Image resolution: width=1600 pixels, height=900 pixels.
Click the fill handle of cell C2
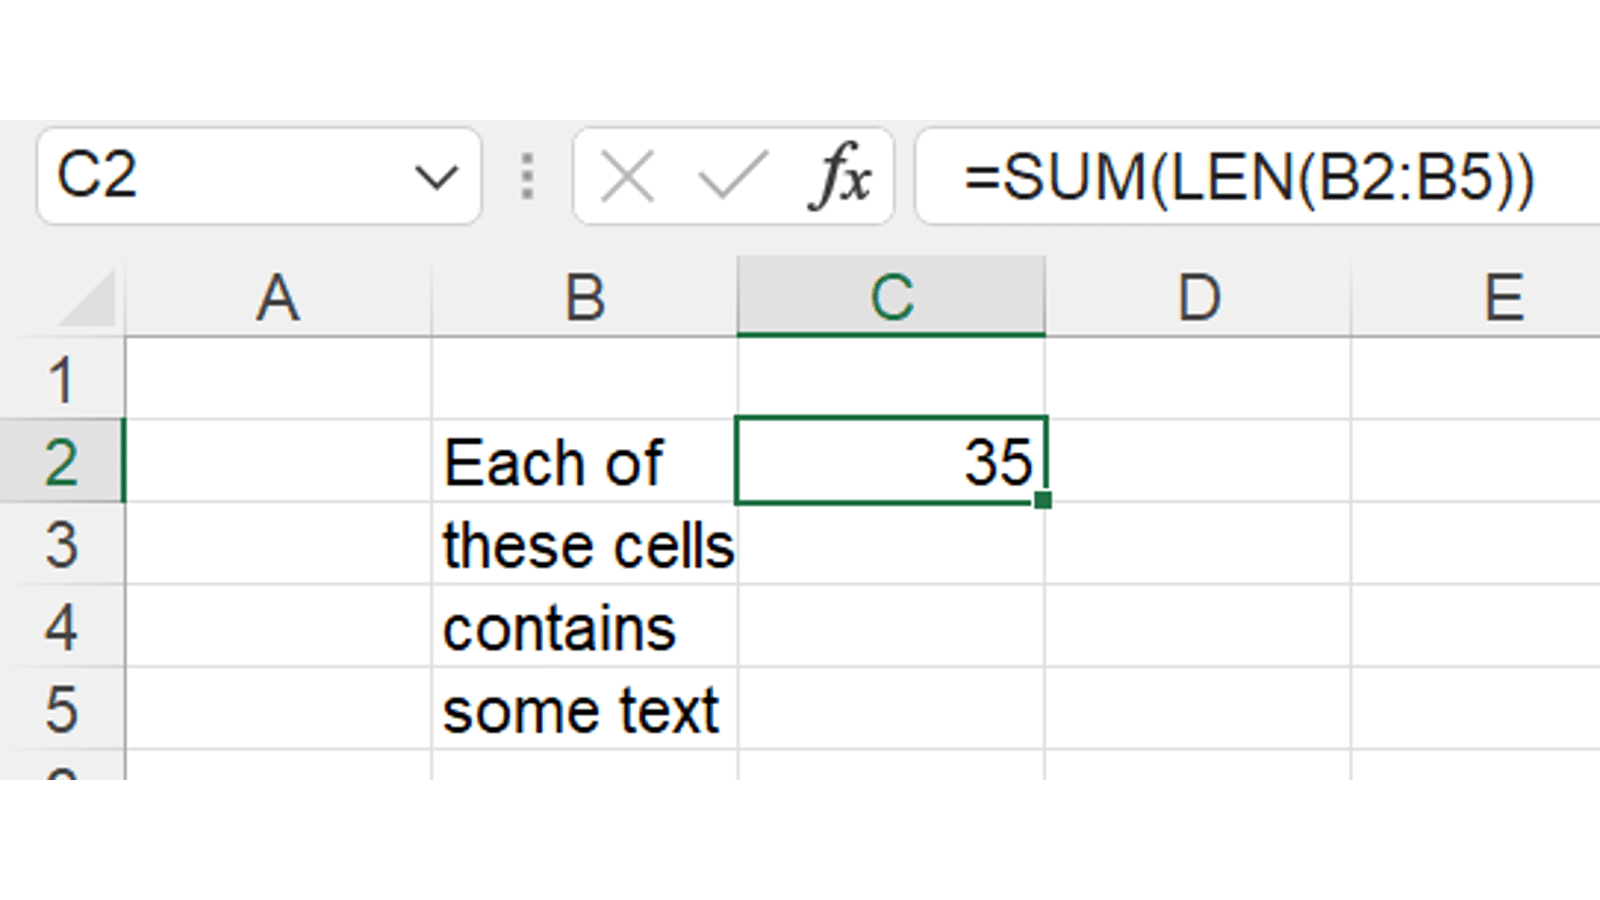tap(1043, 500)
